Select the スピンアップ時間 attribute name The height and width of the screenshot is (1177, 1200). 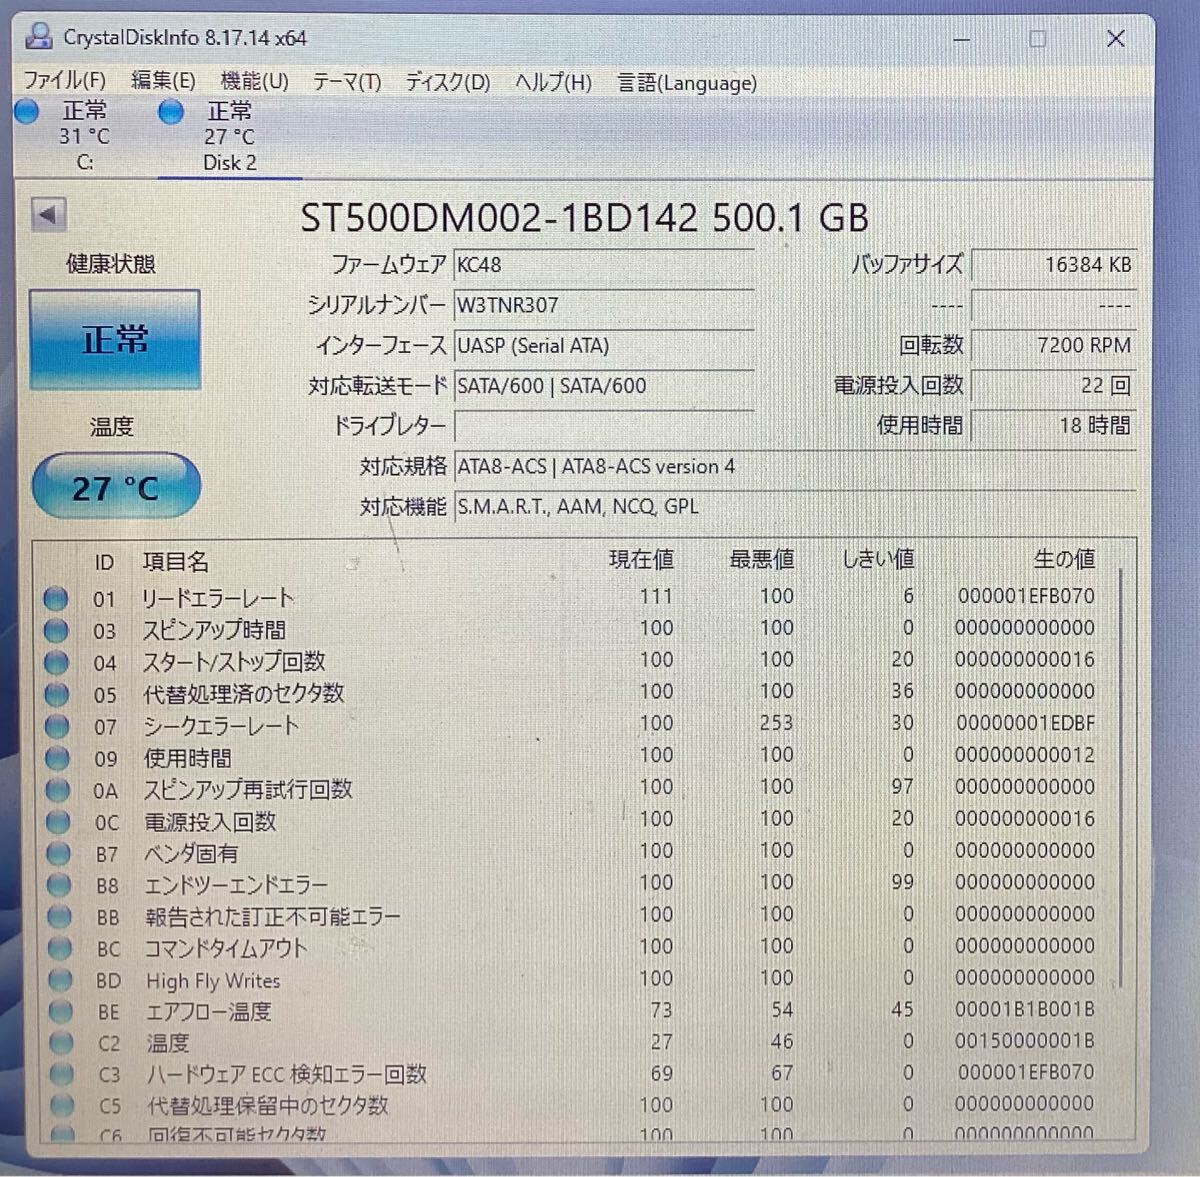[214, 630]
